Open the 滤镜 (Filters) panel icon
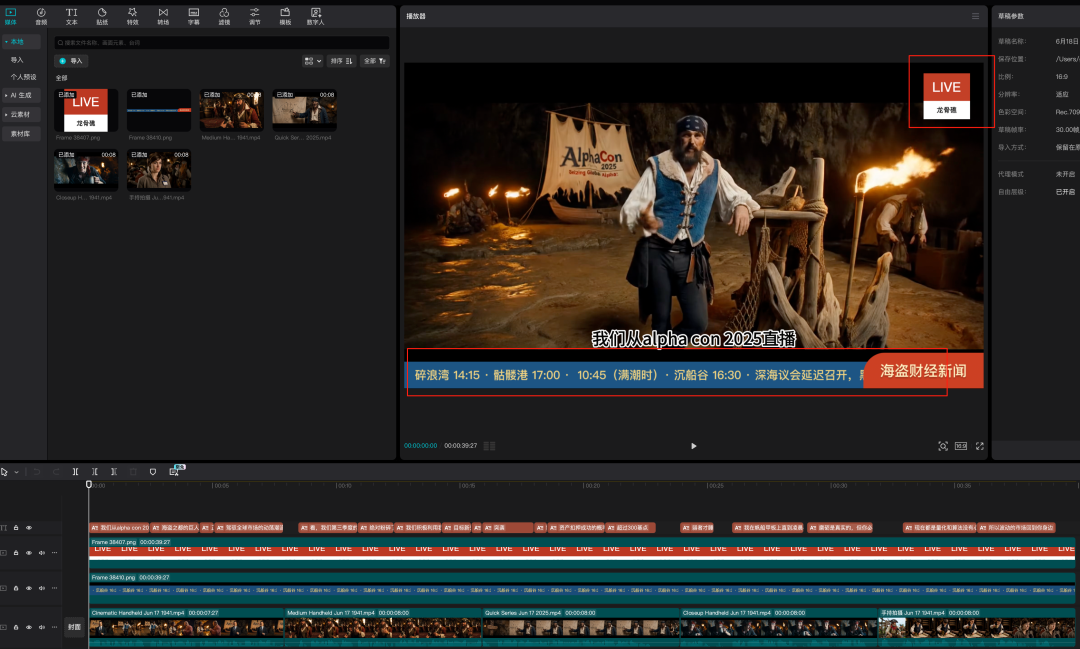 click(224, 16)
